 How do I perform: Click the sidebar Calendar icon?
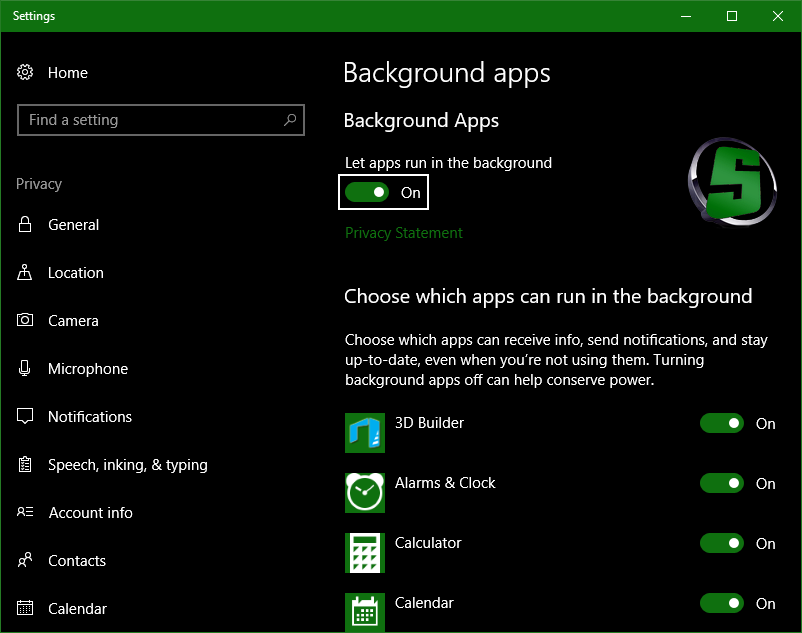coord(25,608)
